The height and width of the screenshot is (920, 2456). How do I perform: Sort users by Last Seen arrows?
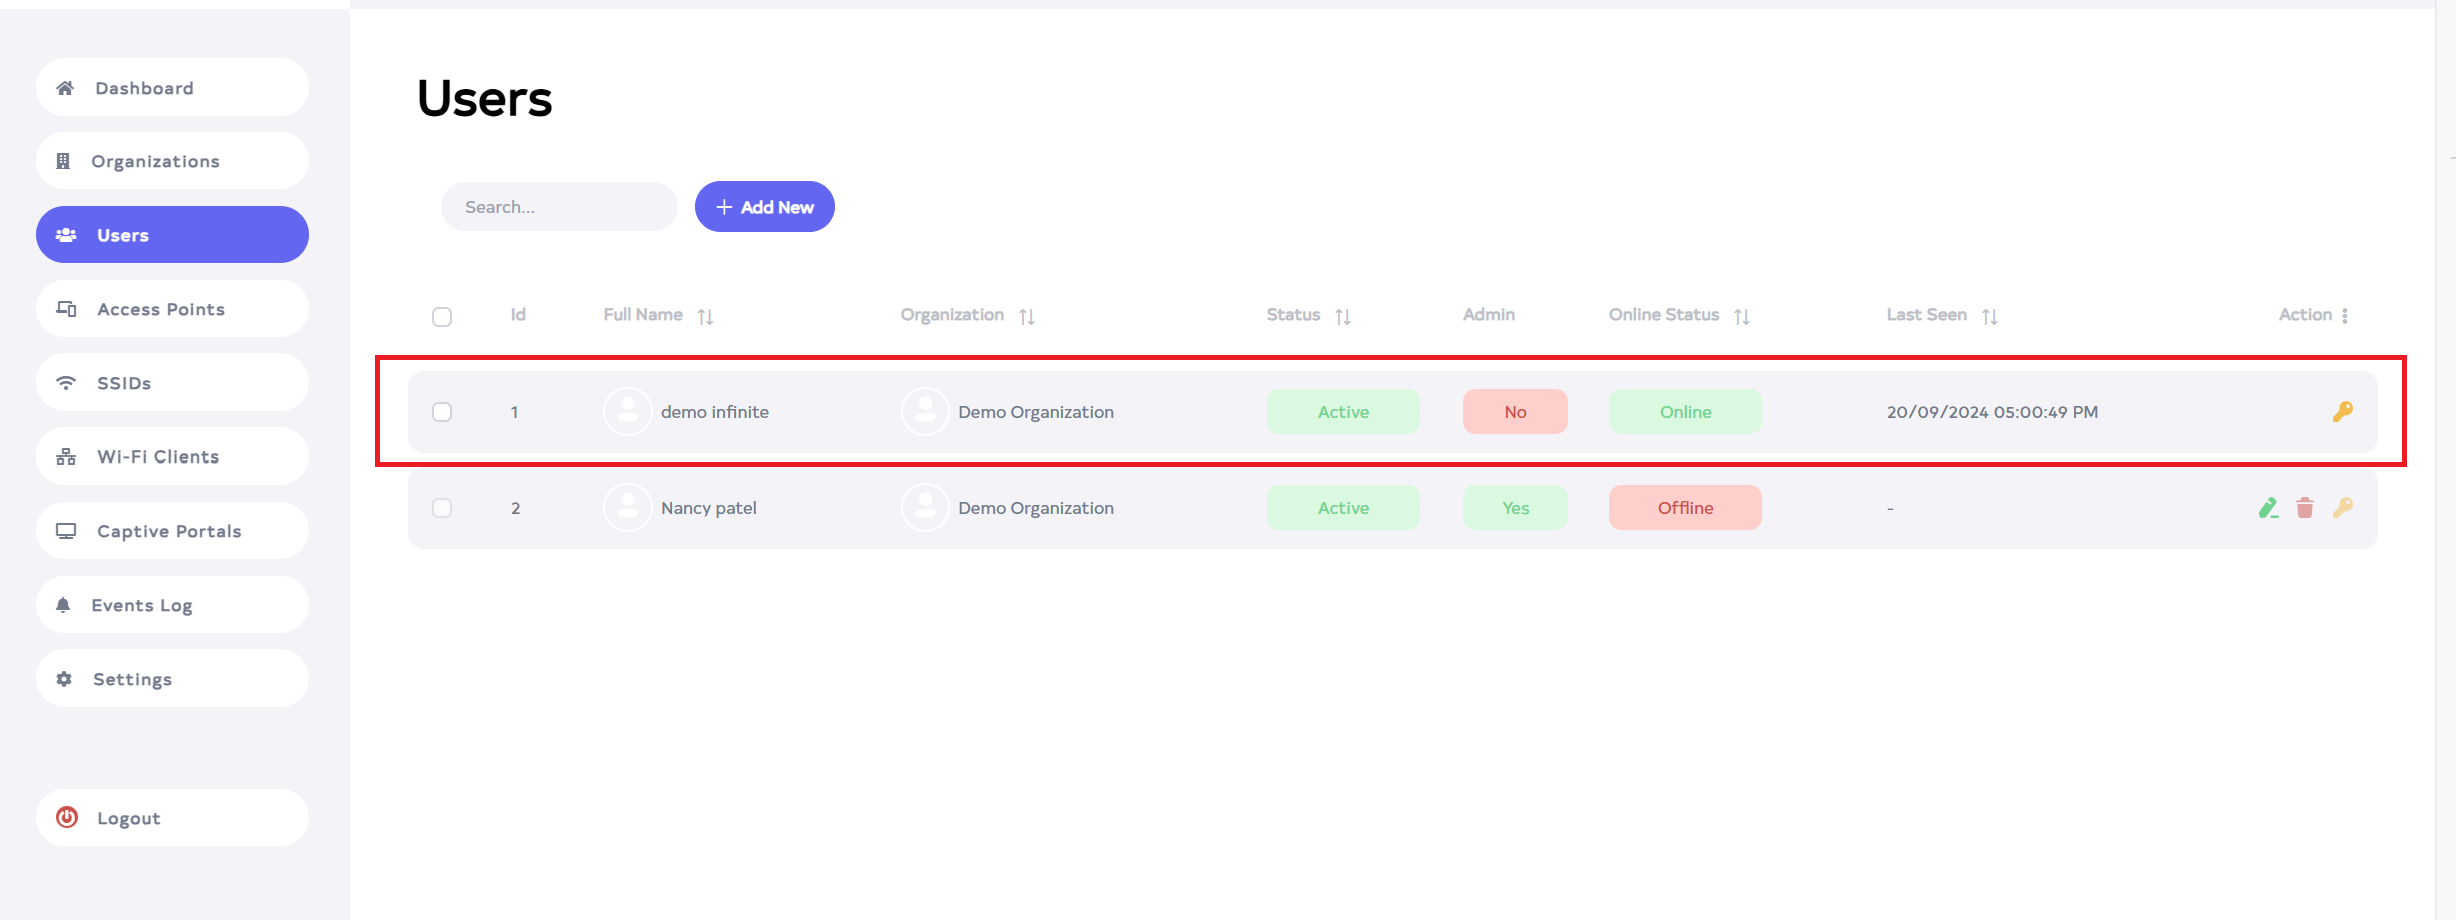1989,316
